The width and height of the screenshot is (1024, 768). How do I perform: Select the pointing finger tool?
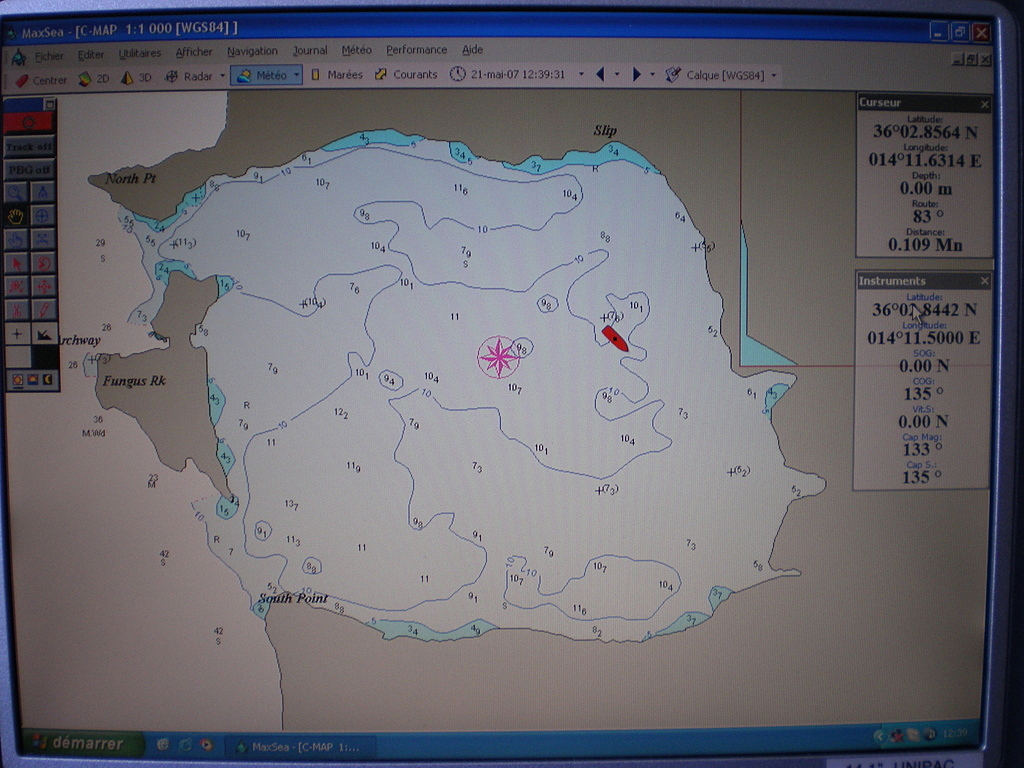(16, 240)
